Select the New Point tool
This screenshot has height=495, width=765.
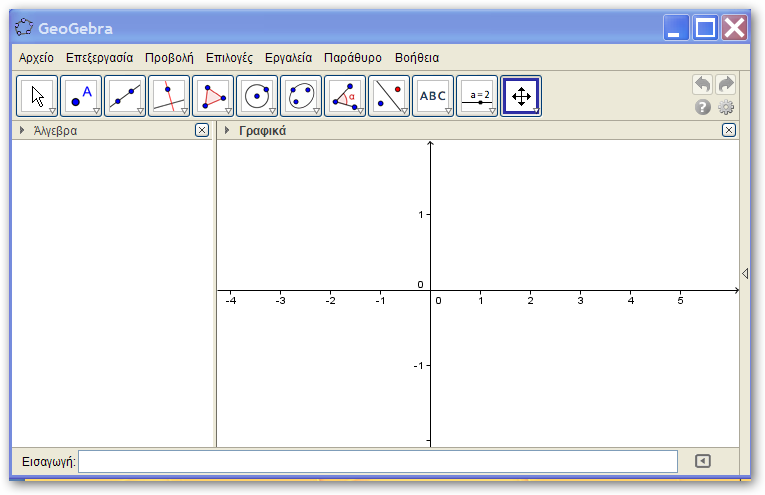coord(81,96)
